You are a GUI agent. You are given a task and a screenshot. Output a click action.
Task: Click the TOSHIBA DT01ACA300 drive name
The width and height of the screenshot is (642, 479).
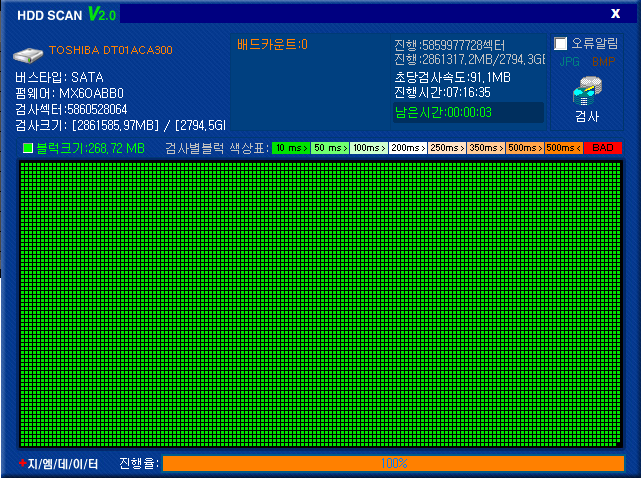pyautogui.click(x=111, y=50)
